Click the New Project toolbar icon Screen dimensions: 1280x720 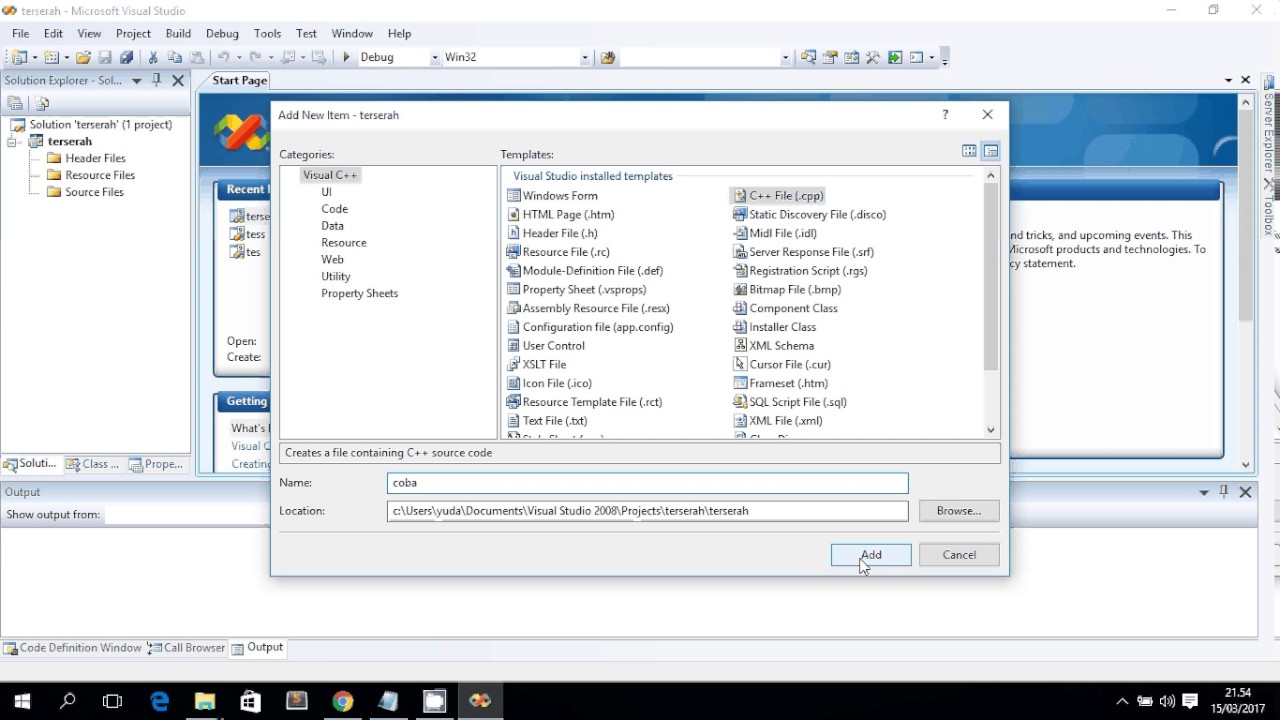[18, 58]
